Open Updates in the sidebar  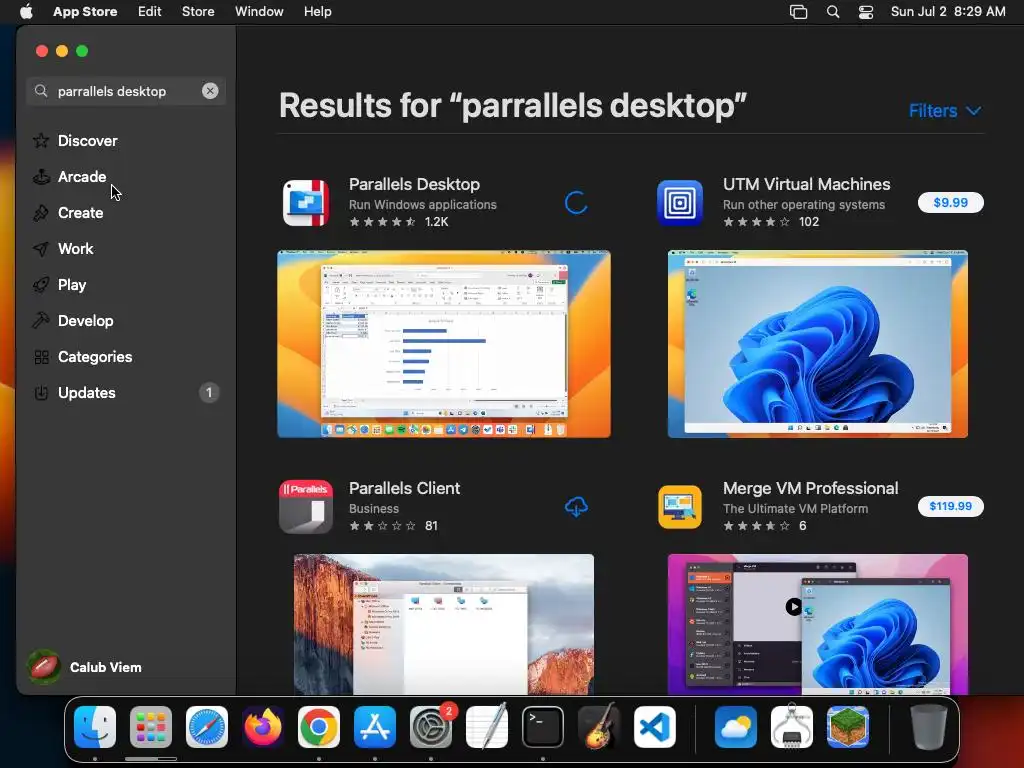[x=86, y=392]
